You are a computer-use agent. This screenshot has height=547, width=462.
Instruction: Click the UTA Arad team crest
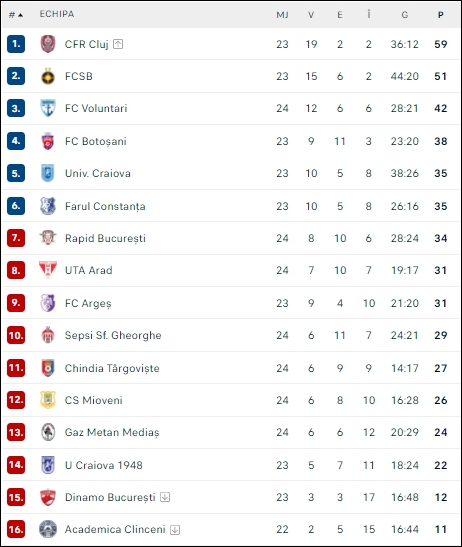(x=48, y=270)
